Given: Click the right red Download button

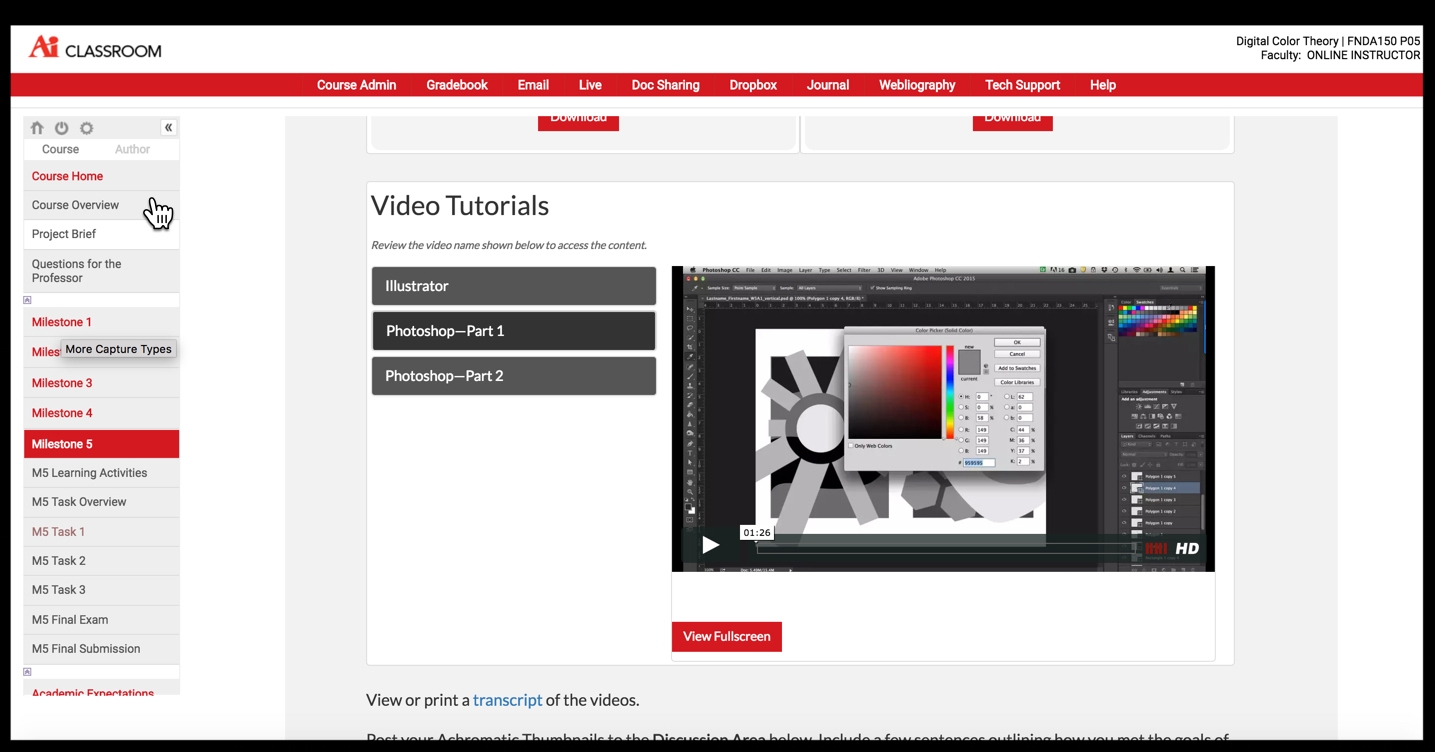Looking at the screenshot, I should 1012,122.
